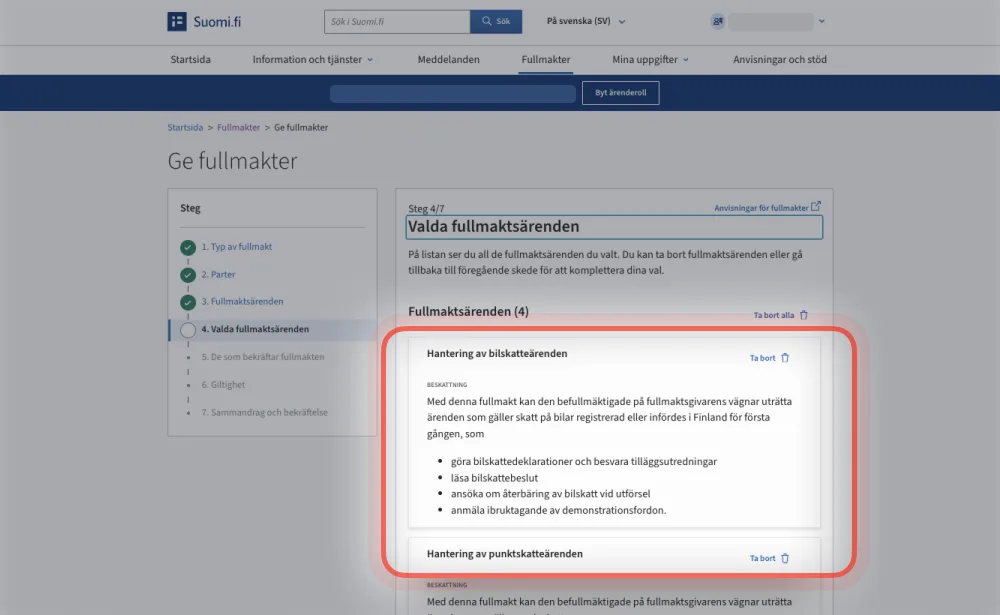The image size is (1000, 615).
Task: Expand Information och tjänster menu
Action: coord(312,59)
